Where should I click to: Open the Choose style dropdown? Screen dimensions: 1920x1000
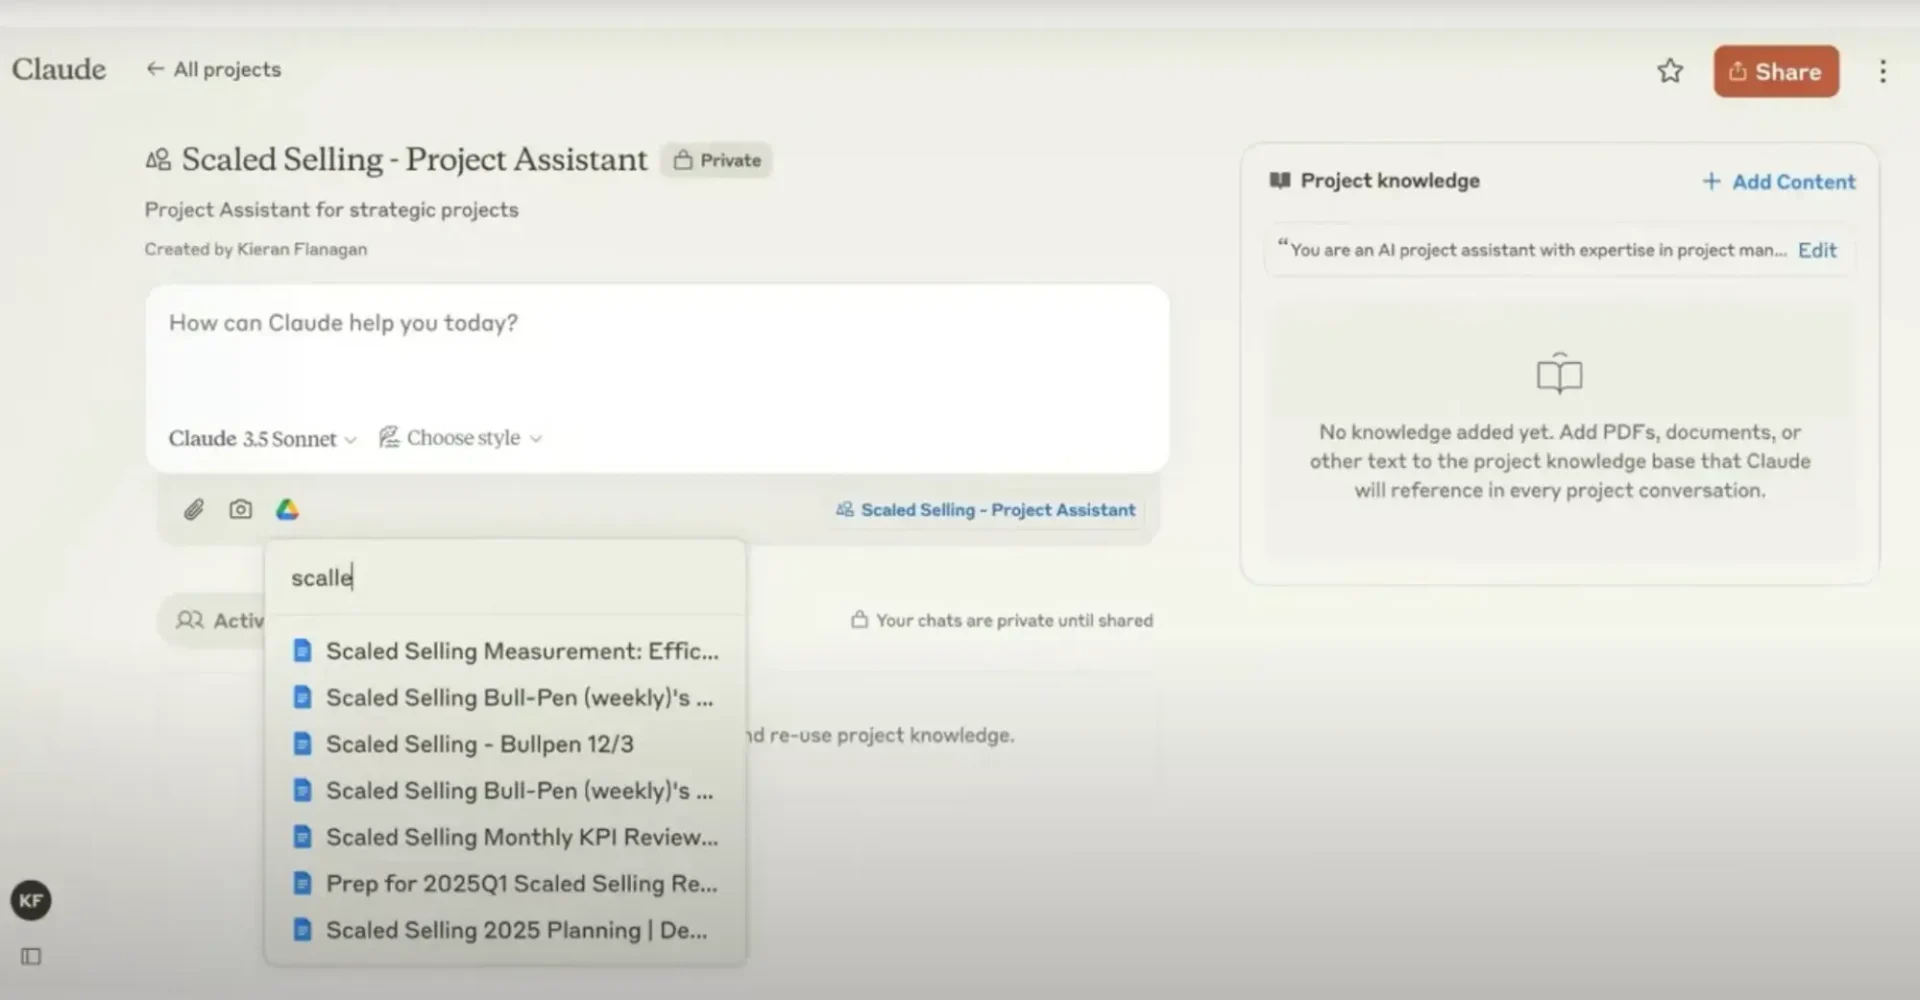pyautogui.click(x=460, y=438)
